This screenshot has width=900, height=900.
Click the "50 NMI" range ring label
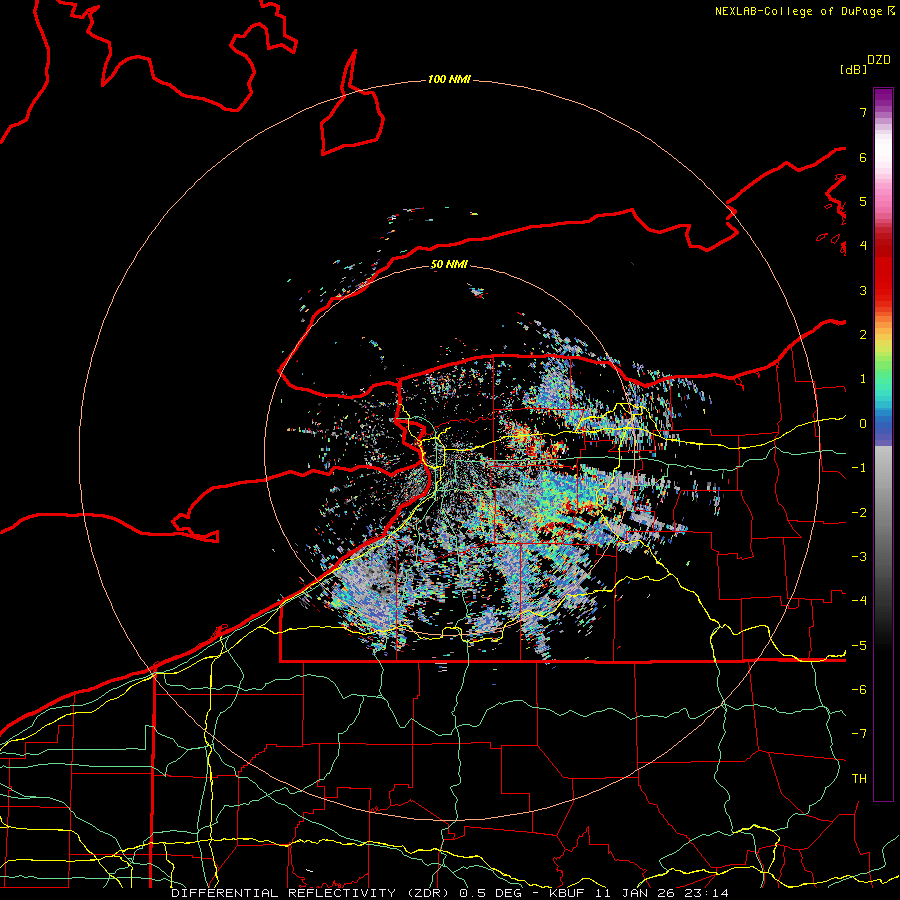tap(449, 264)
